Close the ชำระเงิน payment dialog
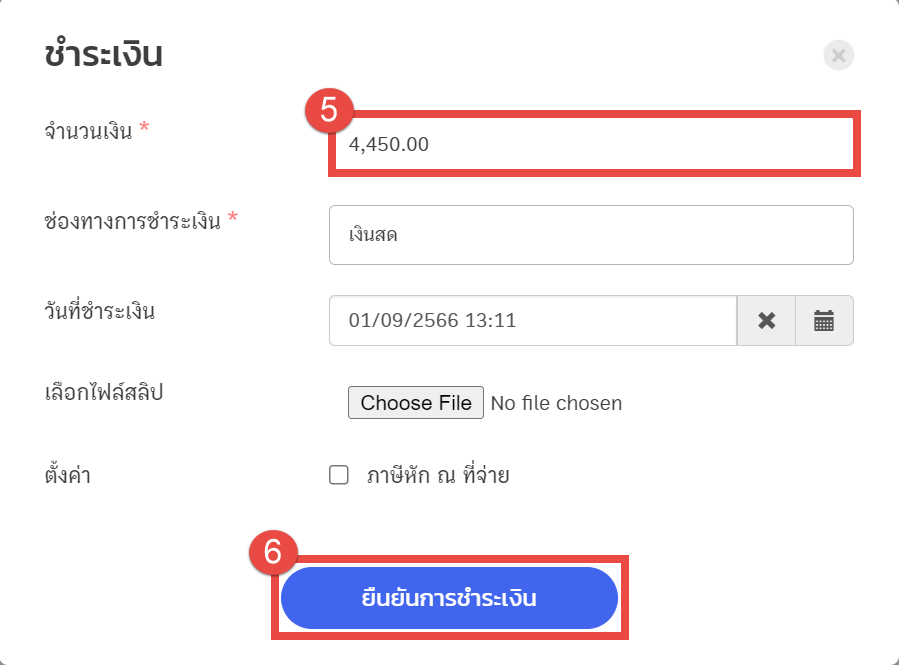 838,56
